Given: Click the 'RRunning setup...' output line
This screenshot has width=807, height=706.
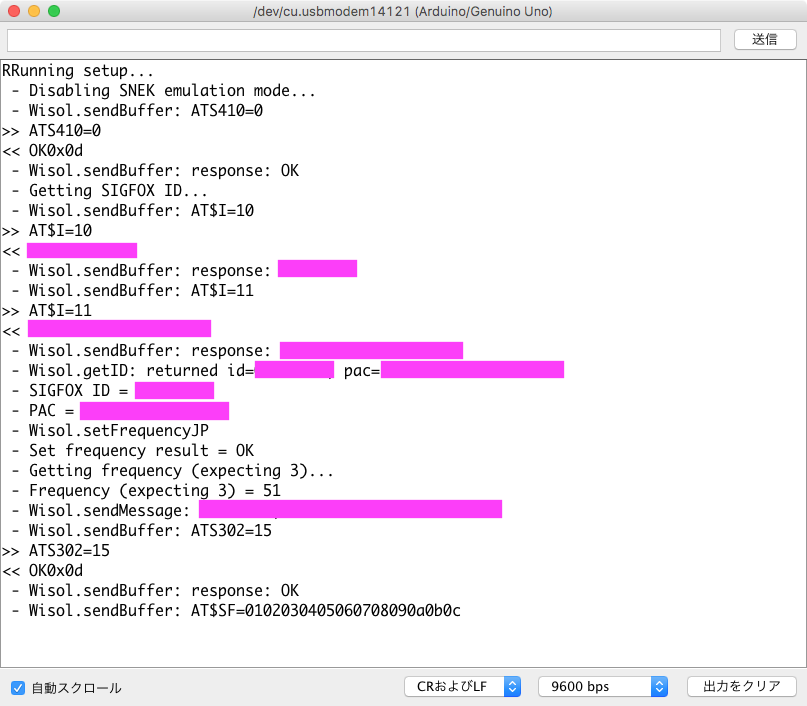Looking at the screenshot, I should [x=78, y=70].
